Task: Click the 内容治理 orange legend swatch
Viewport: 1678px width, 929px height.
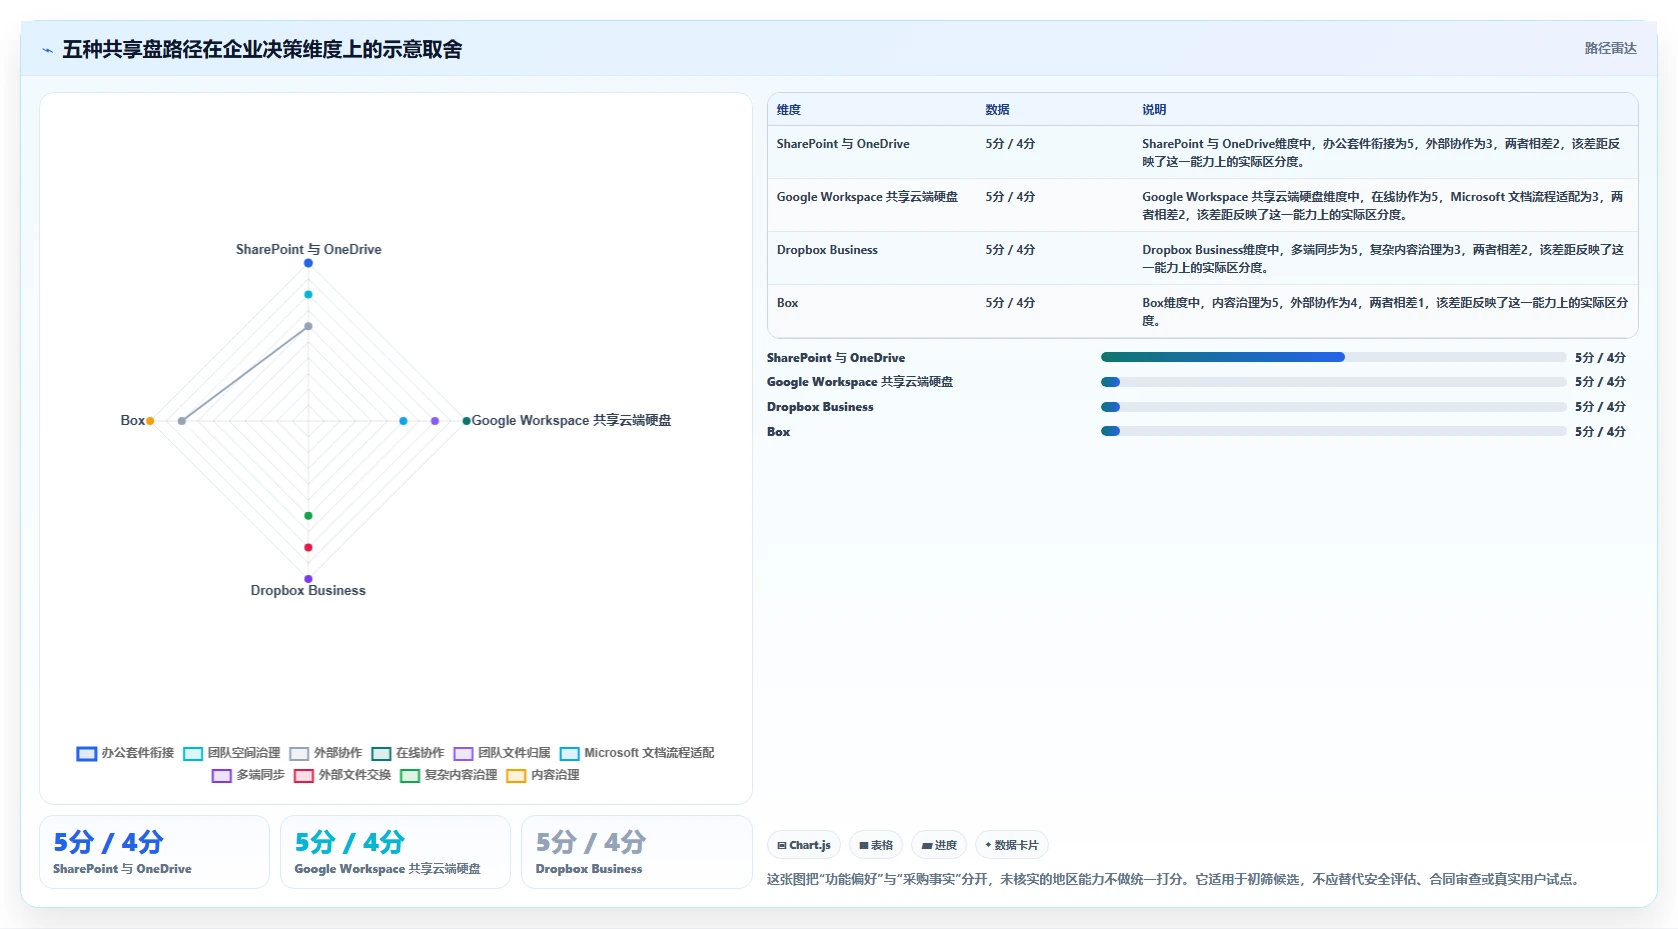Action: tap(516, 775)
